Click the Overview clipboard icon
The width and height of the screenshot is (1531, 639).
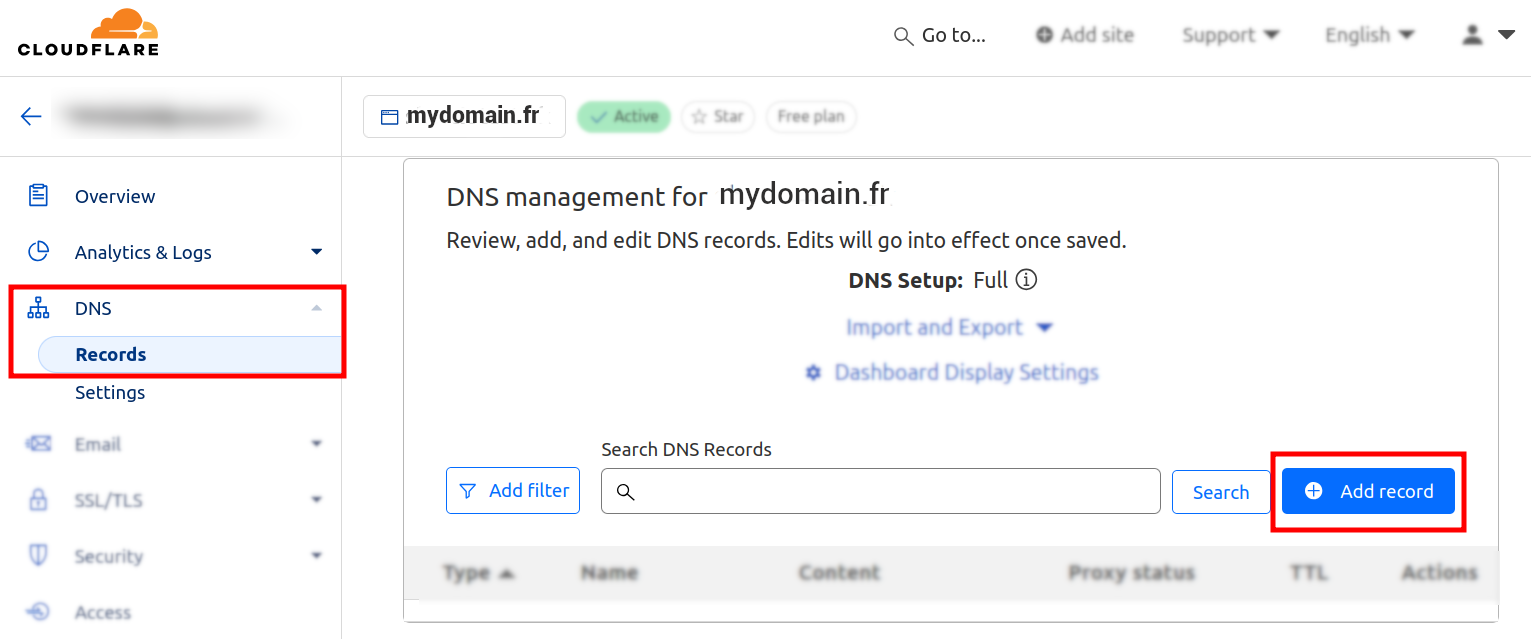(38, 196)
